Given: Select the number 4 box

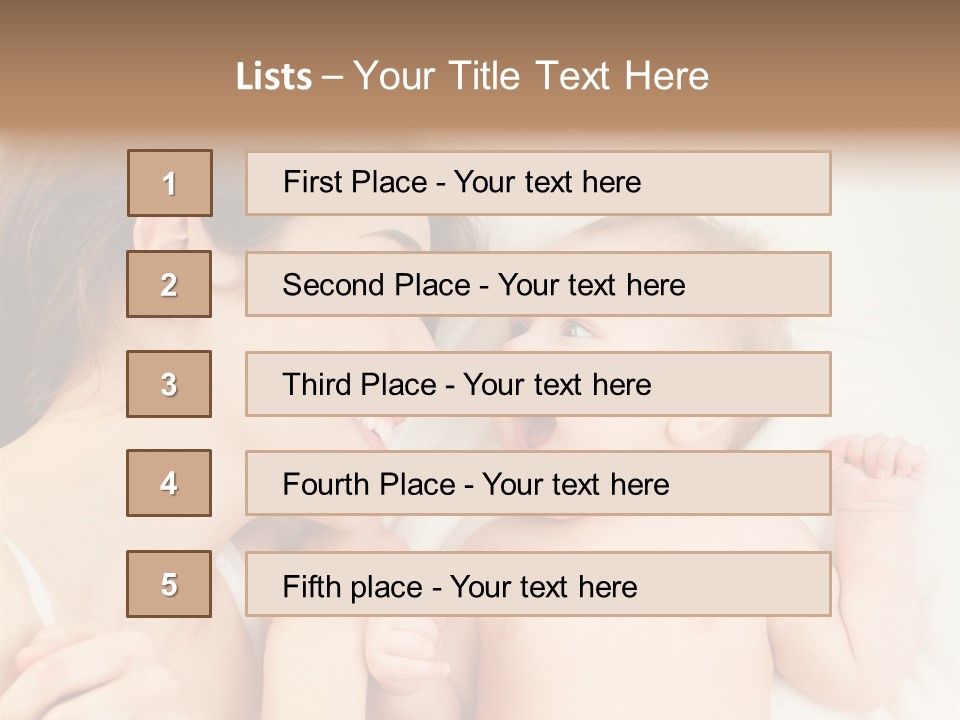Looking at the screenshot, I should (169, 483).
